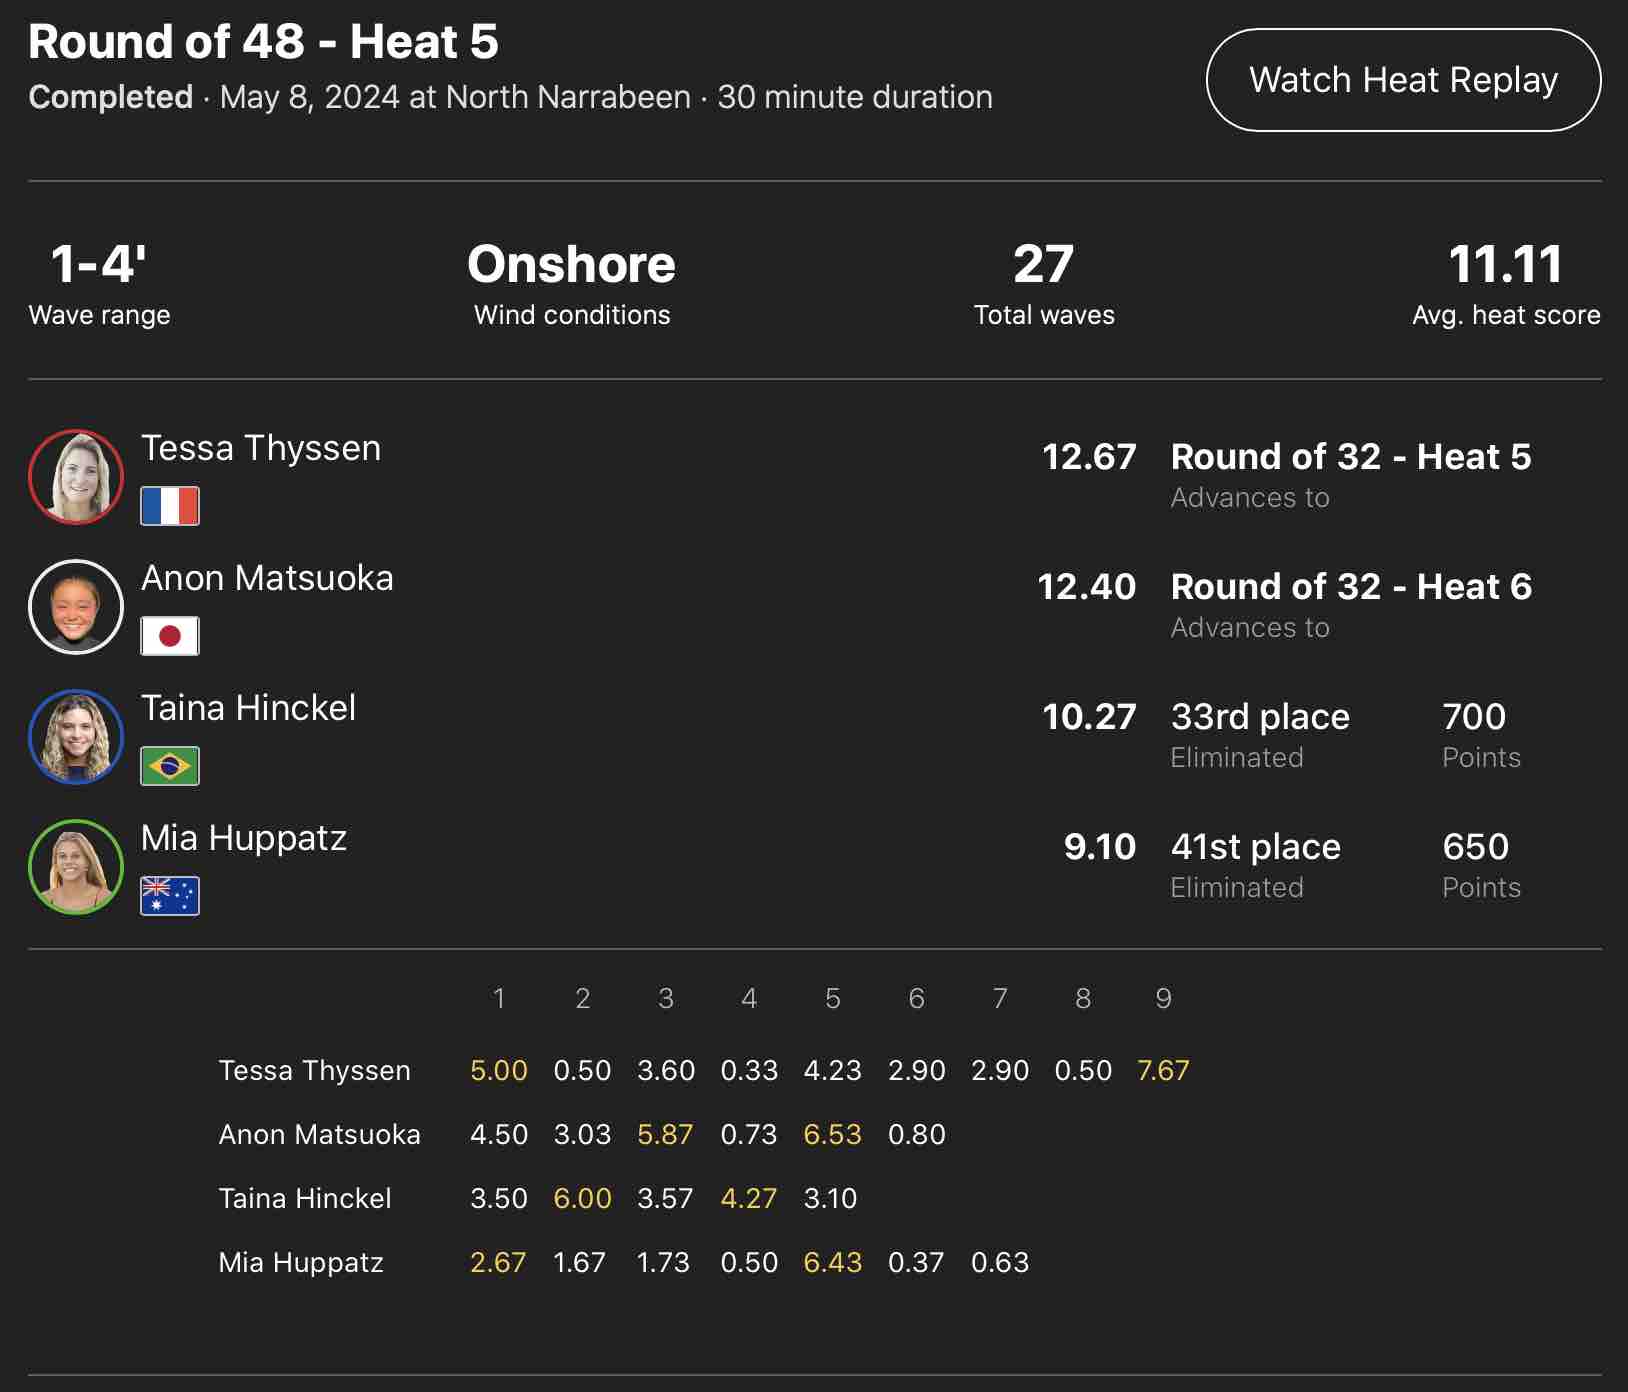
Task: Click the Brazil flag icon
Action: [170, 766]
